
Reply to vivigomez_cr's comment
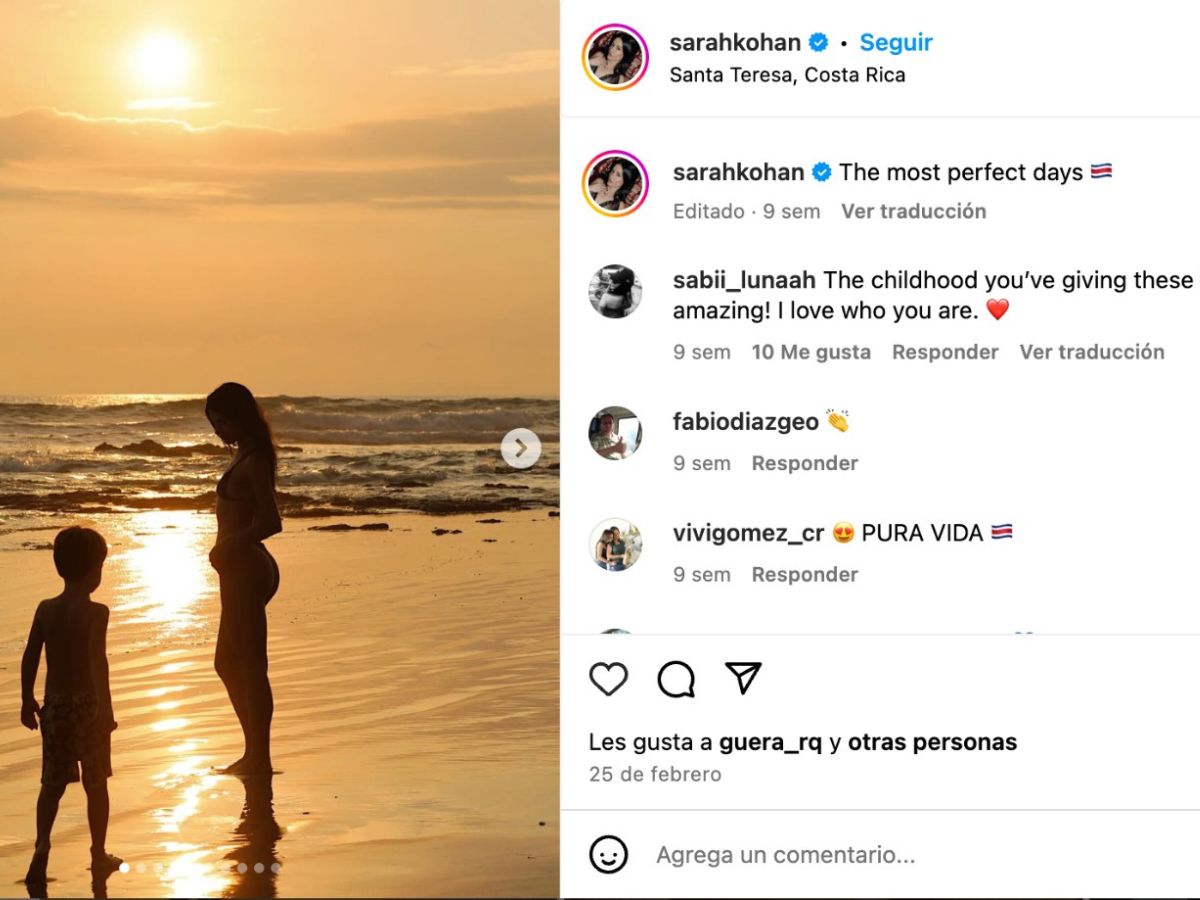pos(805,575)
